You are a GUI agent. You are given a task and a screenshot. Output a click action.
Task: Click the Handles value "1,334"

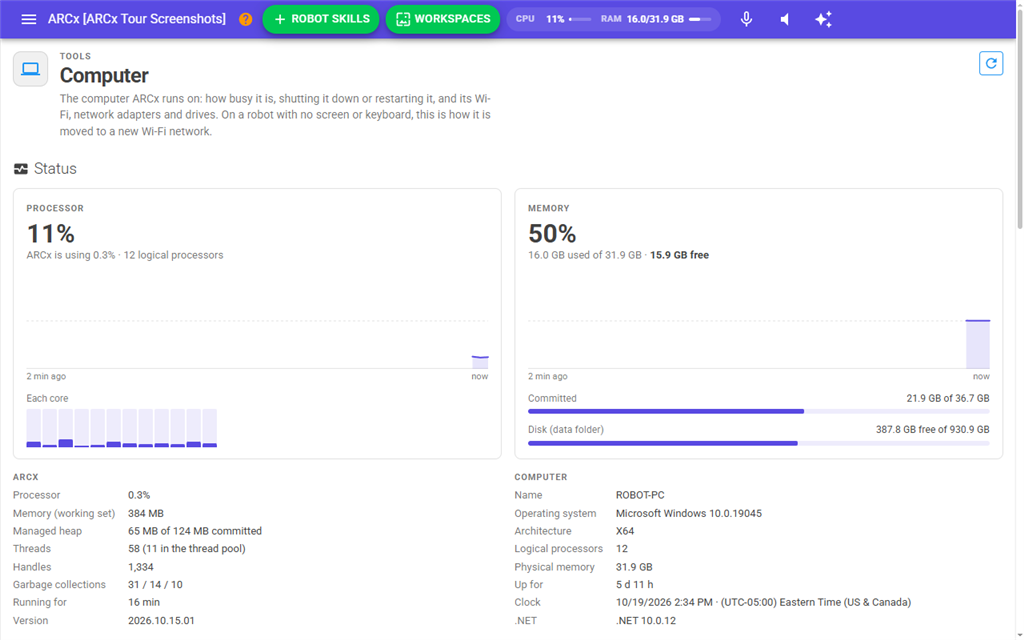[x=140, y=567]
